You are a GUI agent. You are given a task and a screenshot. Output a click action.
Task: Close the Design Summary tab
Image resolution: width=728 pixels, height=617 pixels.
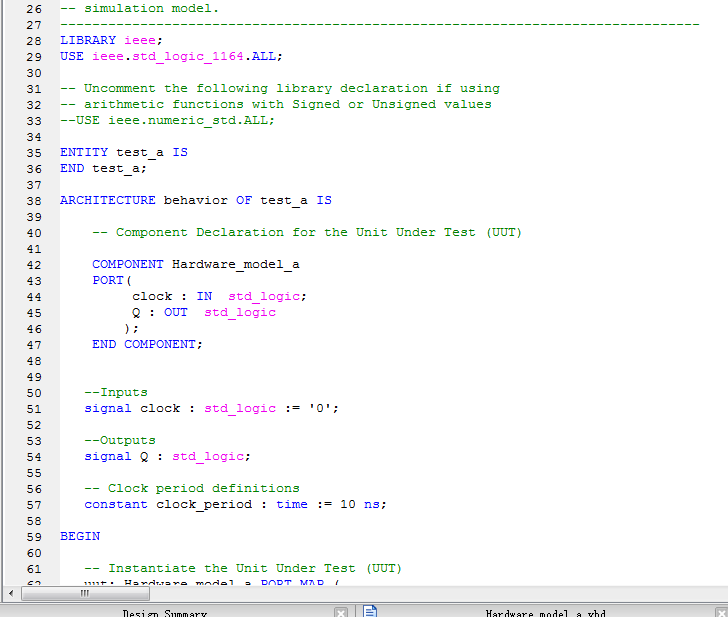click(x=341, y=612)
